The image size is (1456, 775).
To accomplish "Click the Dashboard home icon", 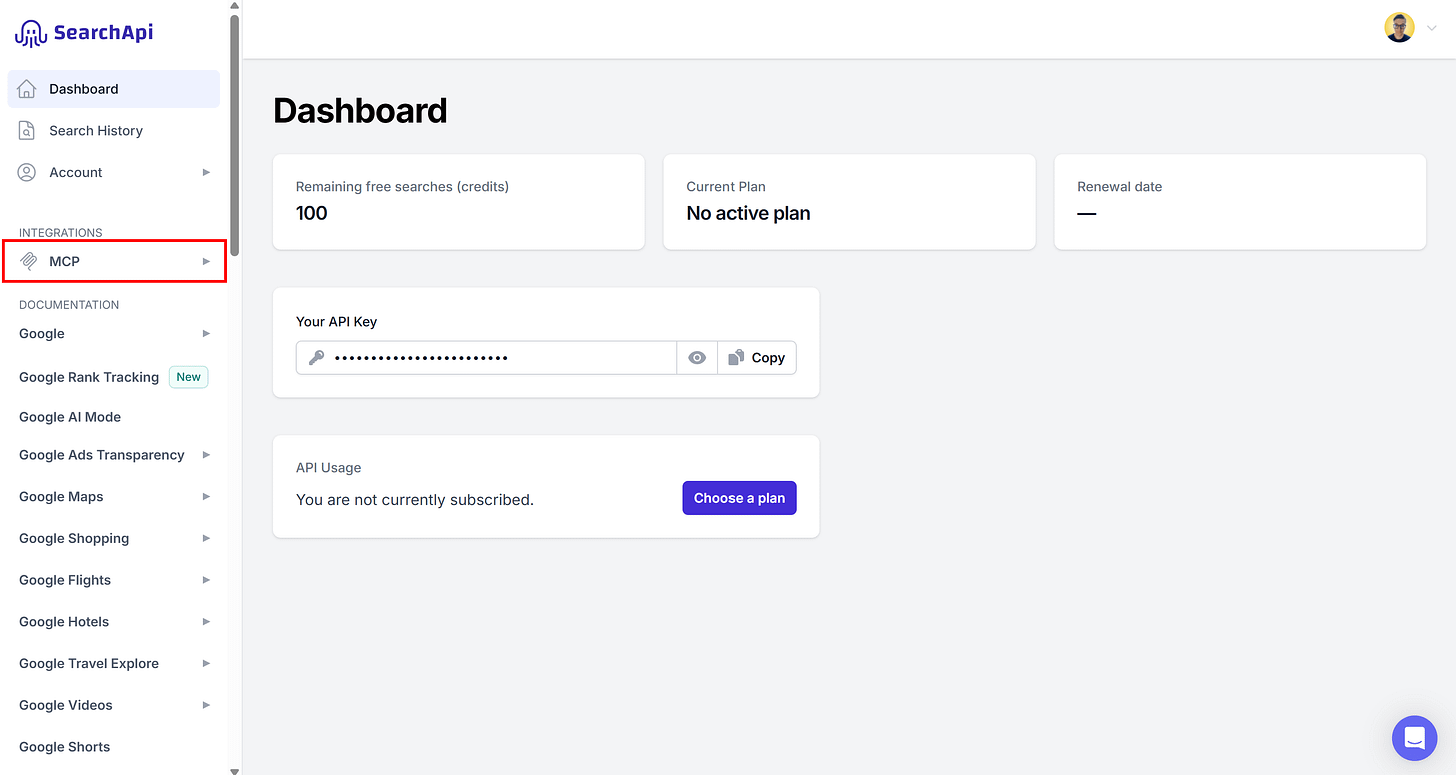I will coord(27,89).
